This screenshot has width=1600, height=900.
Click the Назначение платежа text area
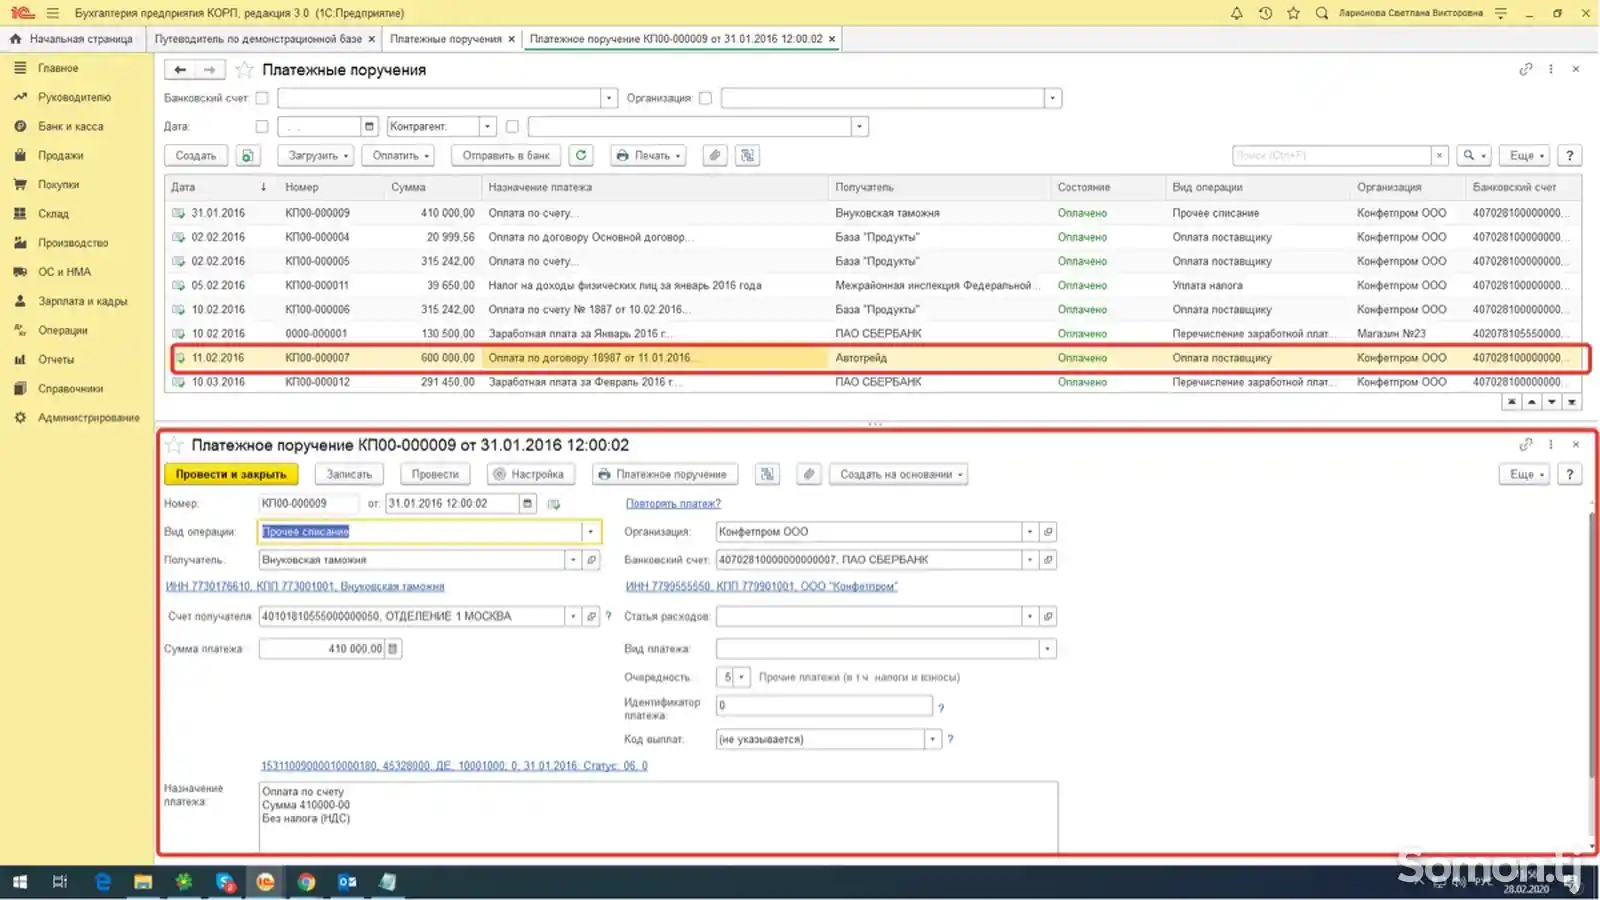(x=658, y=816)
